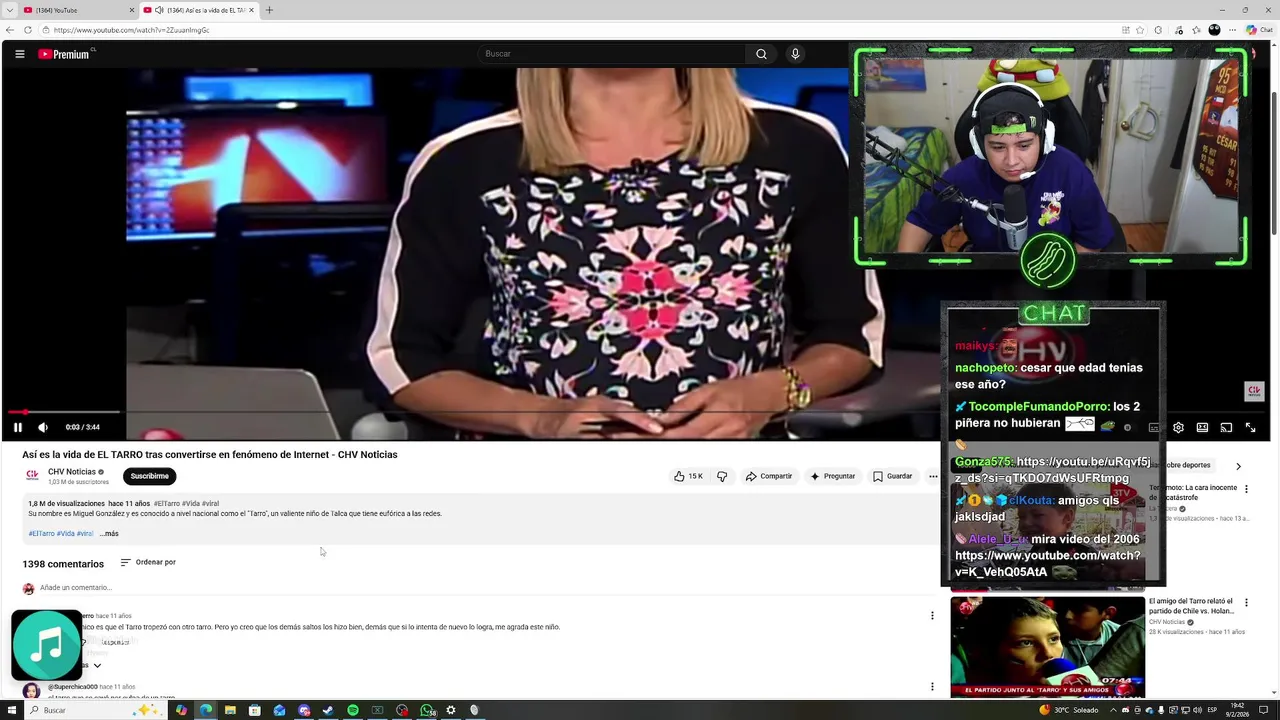Screen dimensions: 1280x720
Task: Open the YouTube hamburger guide menu
Action: point(19,54)
